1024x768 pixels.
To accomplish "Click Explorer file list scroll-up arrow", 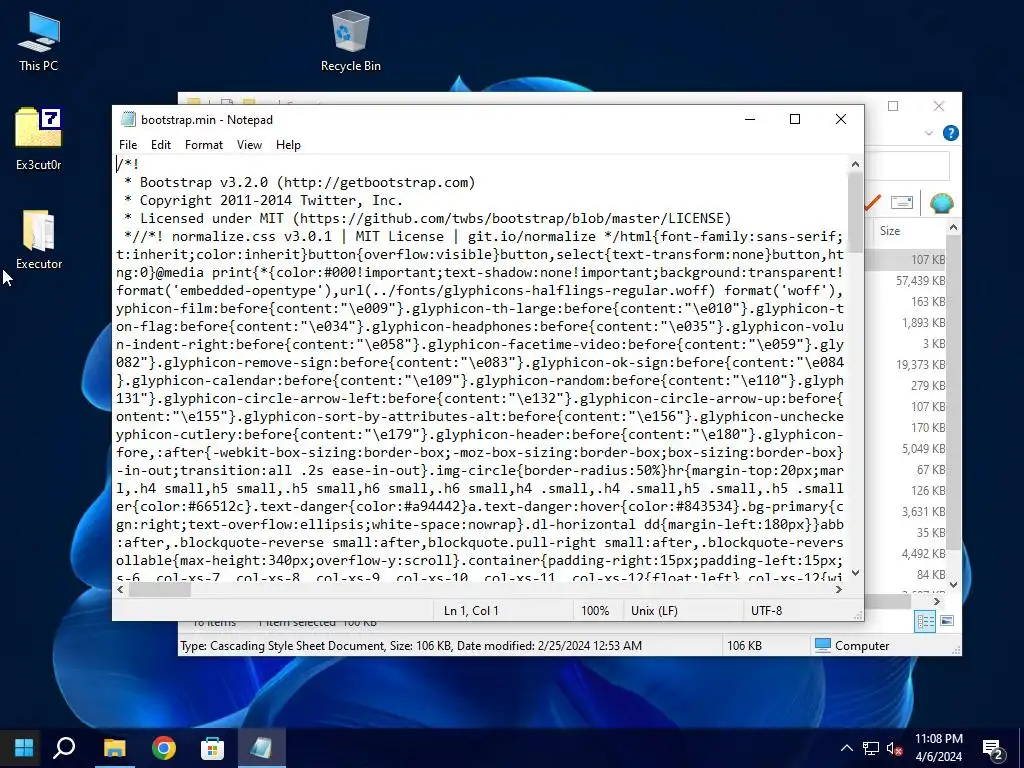I will (953, 227).
